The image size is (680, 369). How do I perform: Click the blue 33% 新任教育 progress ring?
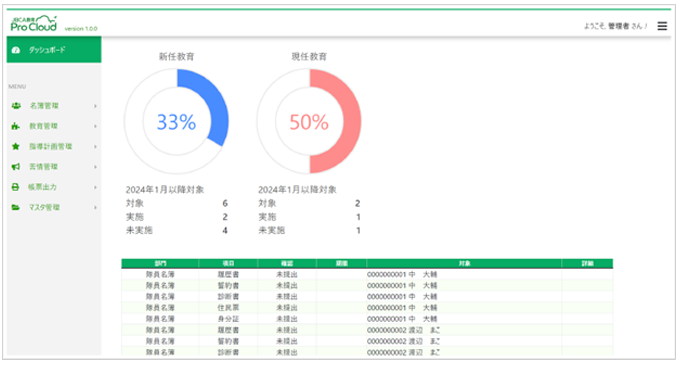[x=176, y=121]
